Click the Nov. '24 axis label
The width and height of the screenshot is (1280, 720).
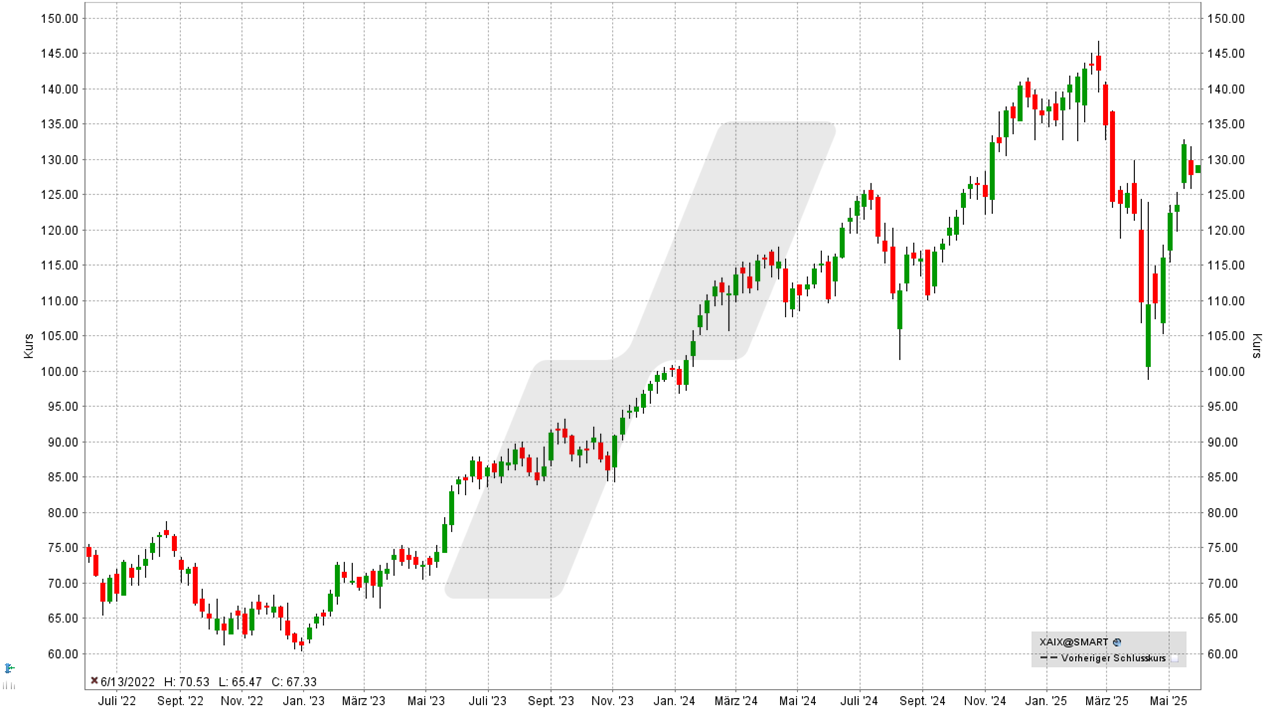985,702
